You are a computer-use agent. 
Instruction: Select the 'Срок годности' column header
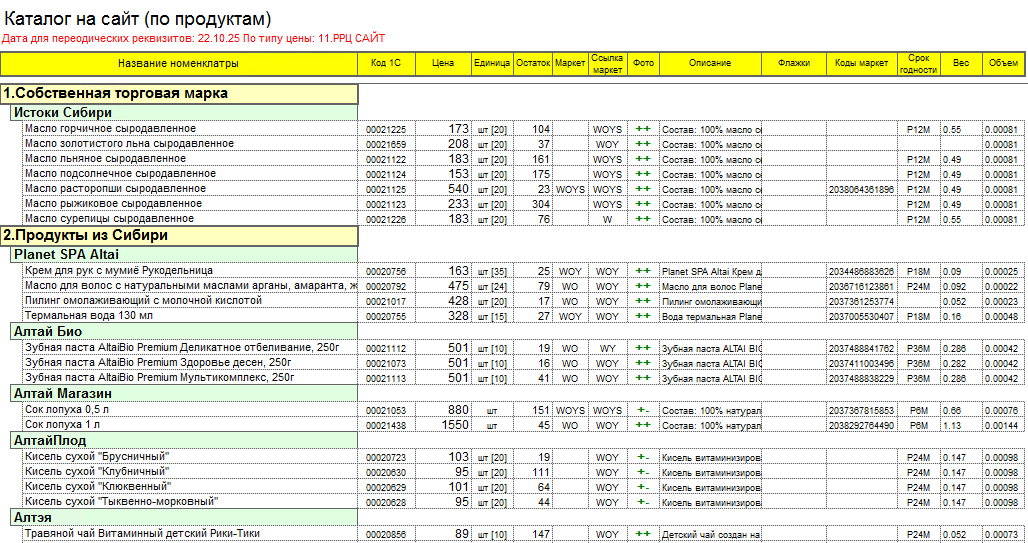point(918,64)
